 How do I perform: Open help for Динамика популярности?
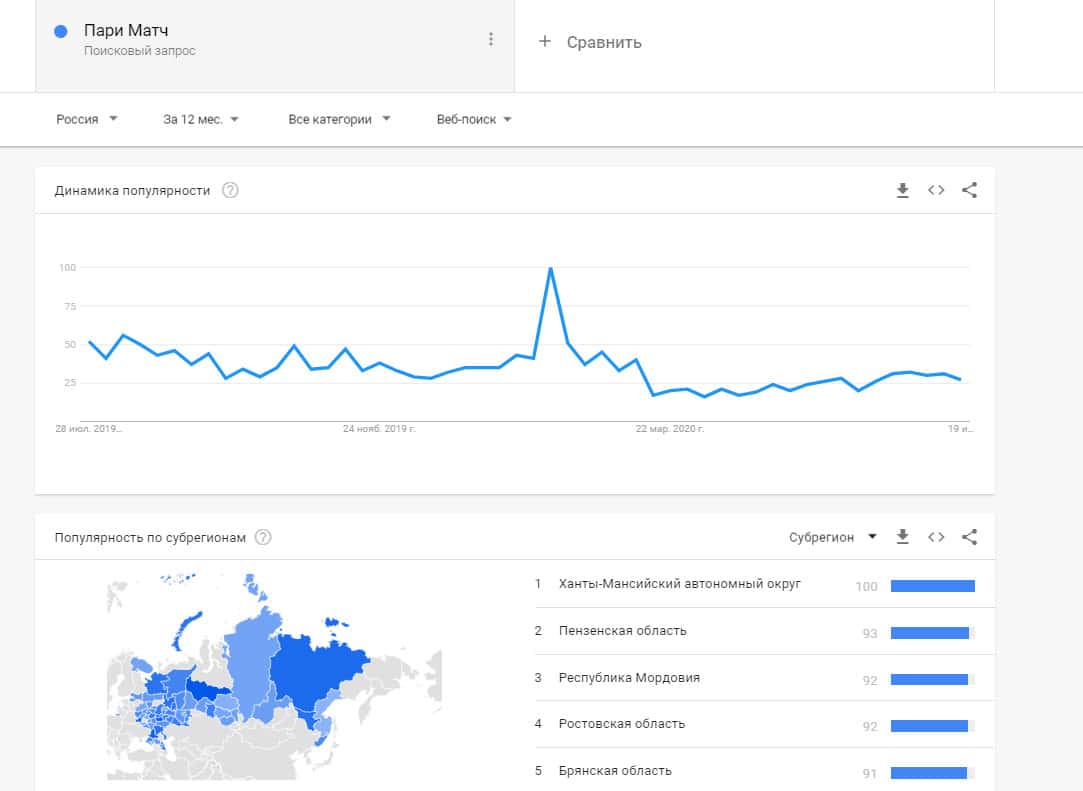[x=230, y=190]
